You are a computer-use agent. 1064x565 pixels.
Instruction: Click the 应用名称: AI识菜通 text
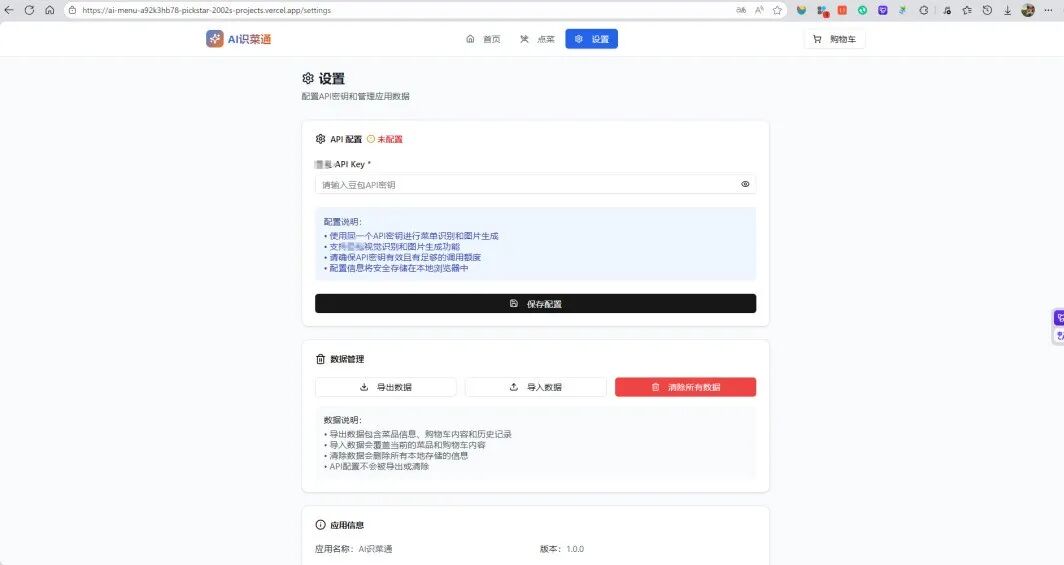click(x=354, y=549)
